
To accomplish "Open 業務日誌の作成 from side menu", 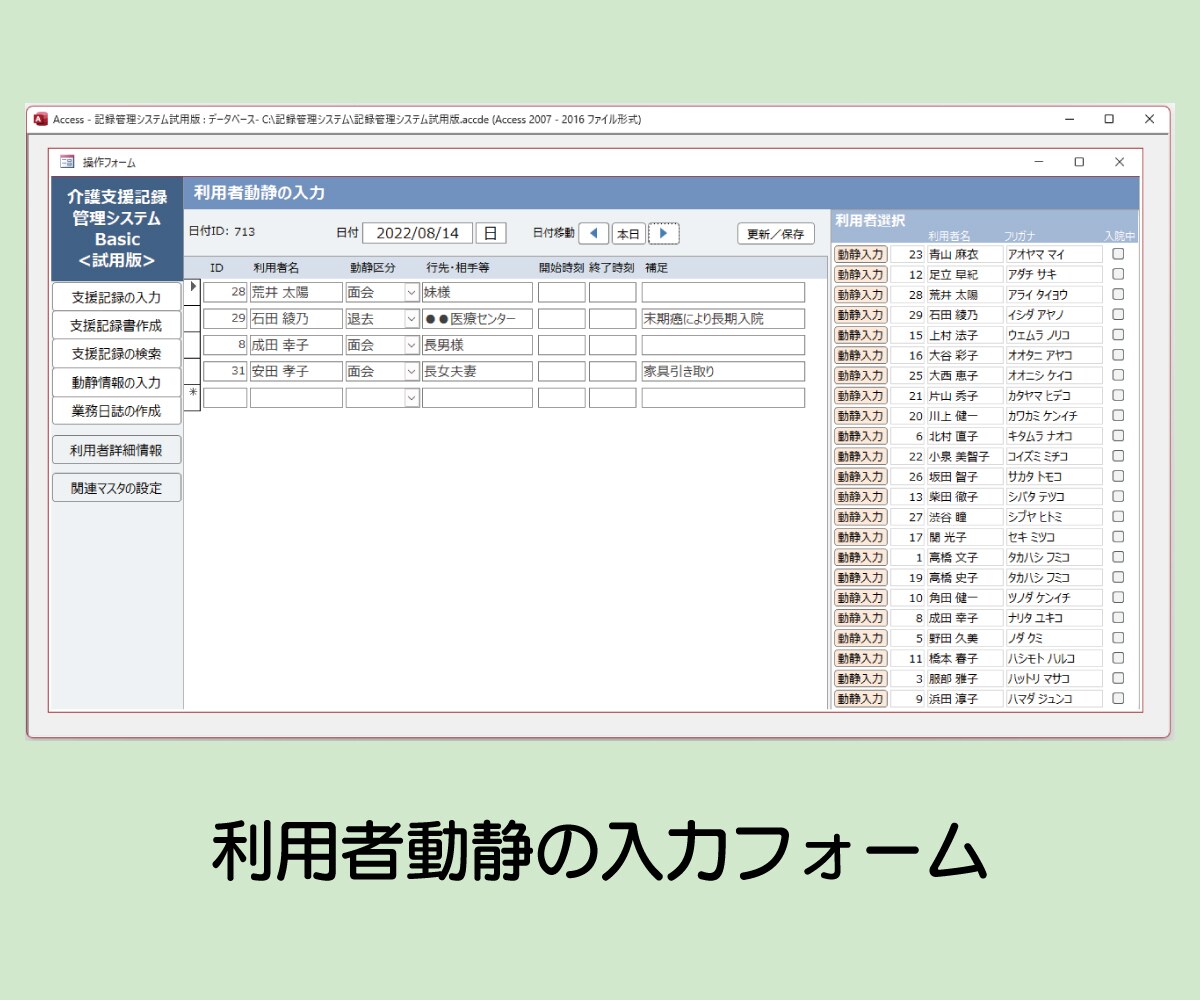I will pyautogui.click(x=116, y=410).
